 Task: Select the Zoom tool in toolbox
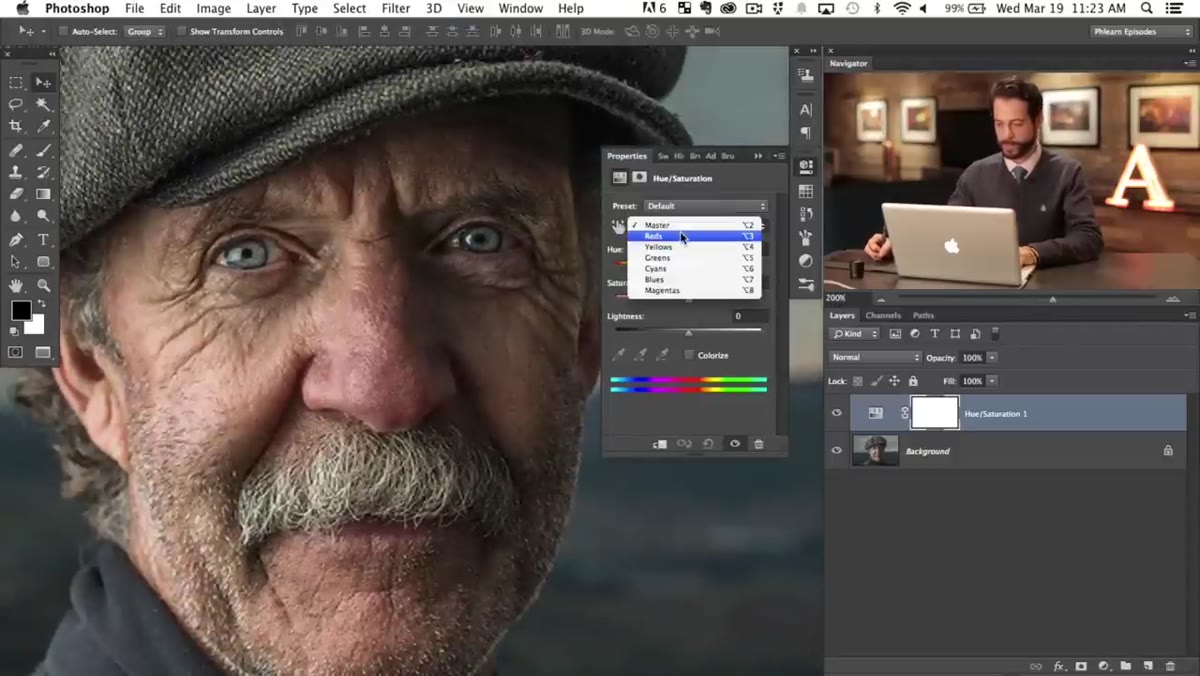click(x=43, y=286)
